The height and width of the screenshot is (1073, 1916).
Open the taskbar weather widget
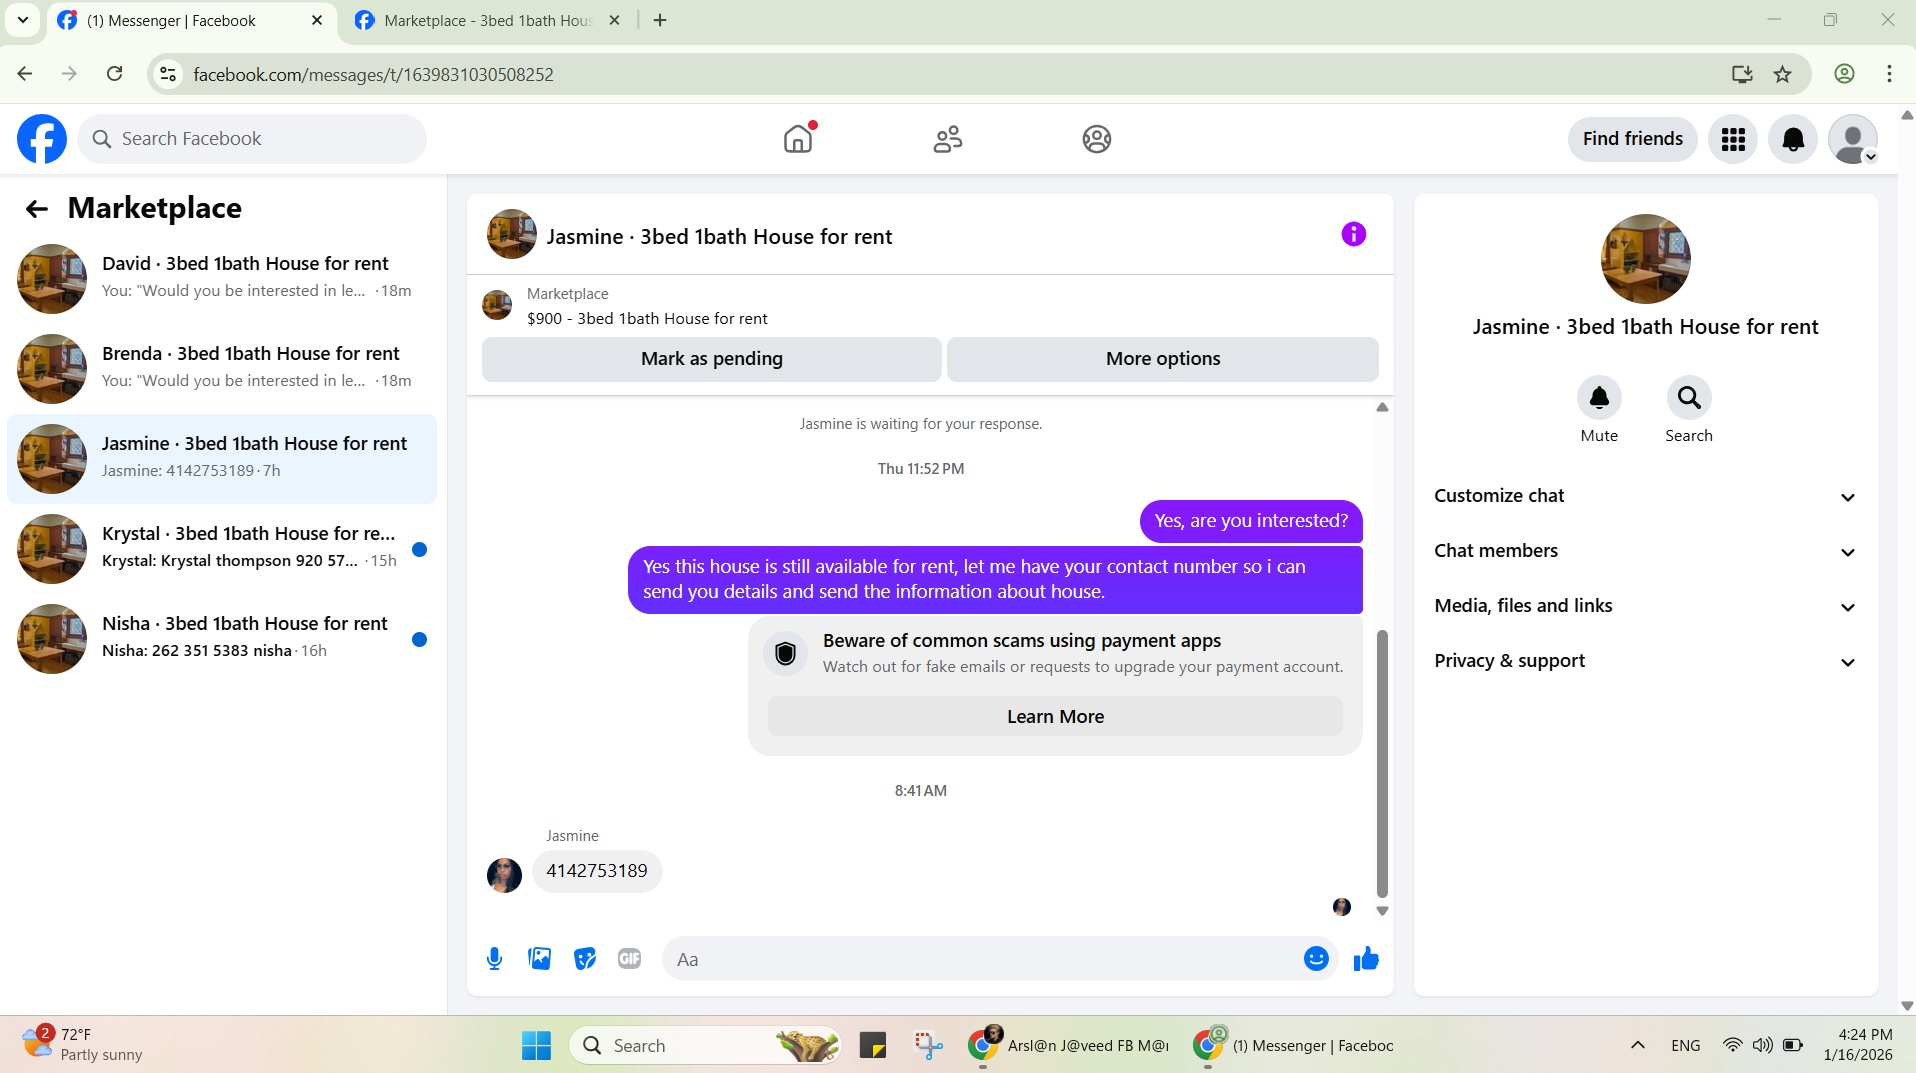(82, 1044)
